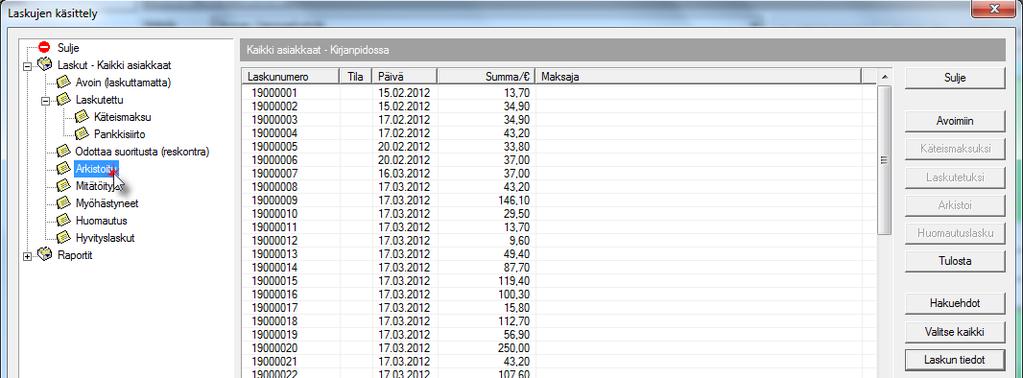Image resolution: width=1023 pixels, height=378 pixels.
Task: Open Odottaa suoritusta (reskontra) tree item
Action: click(x=142, y=151)
